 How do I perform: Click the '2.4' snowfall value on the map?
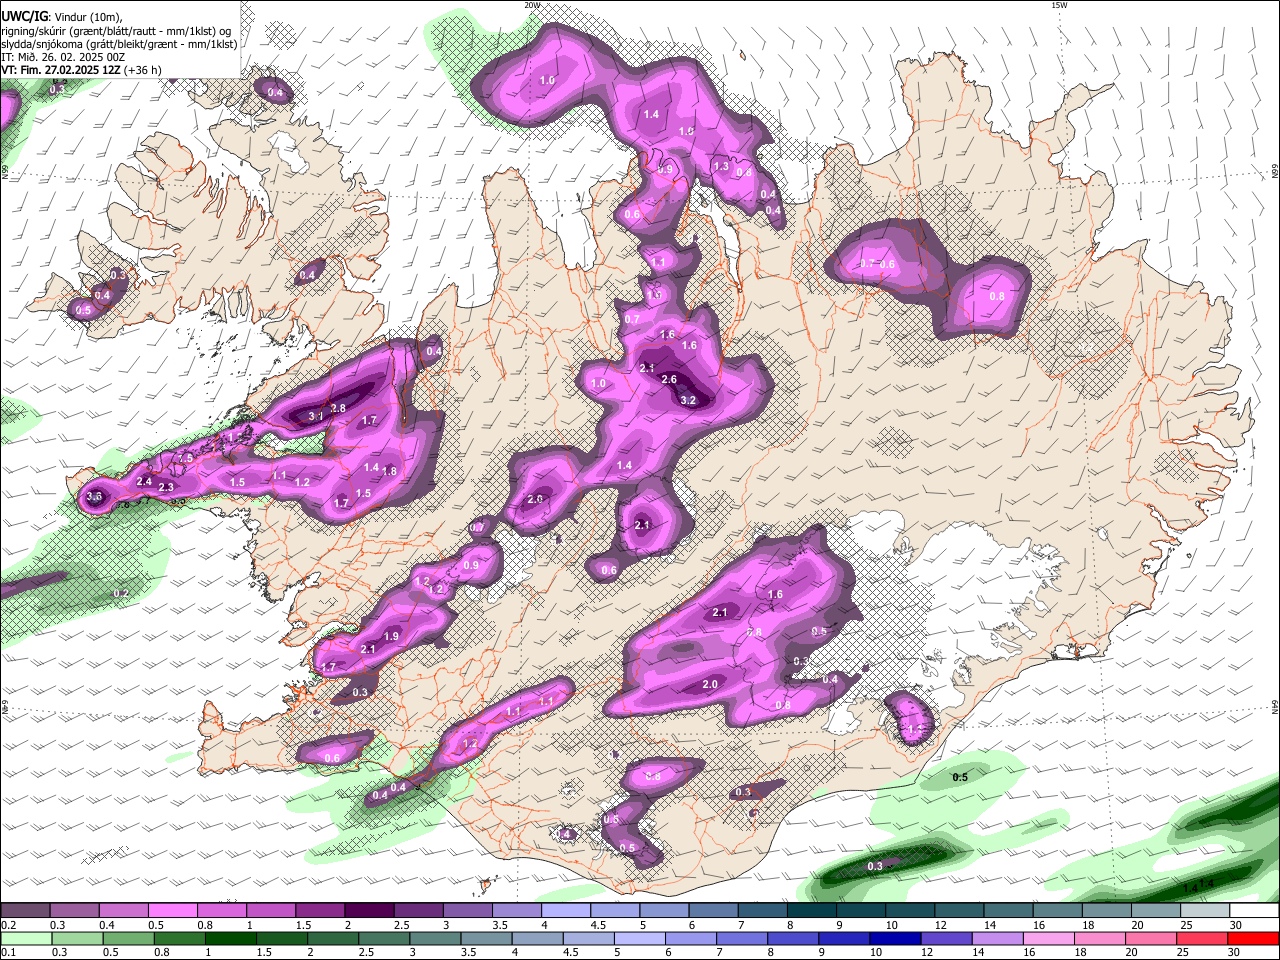click(144, 482)
